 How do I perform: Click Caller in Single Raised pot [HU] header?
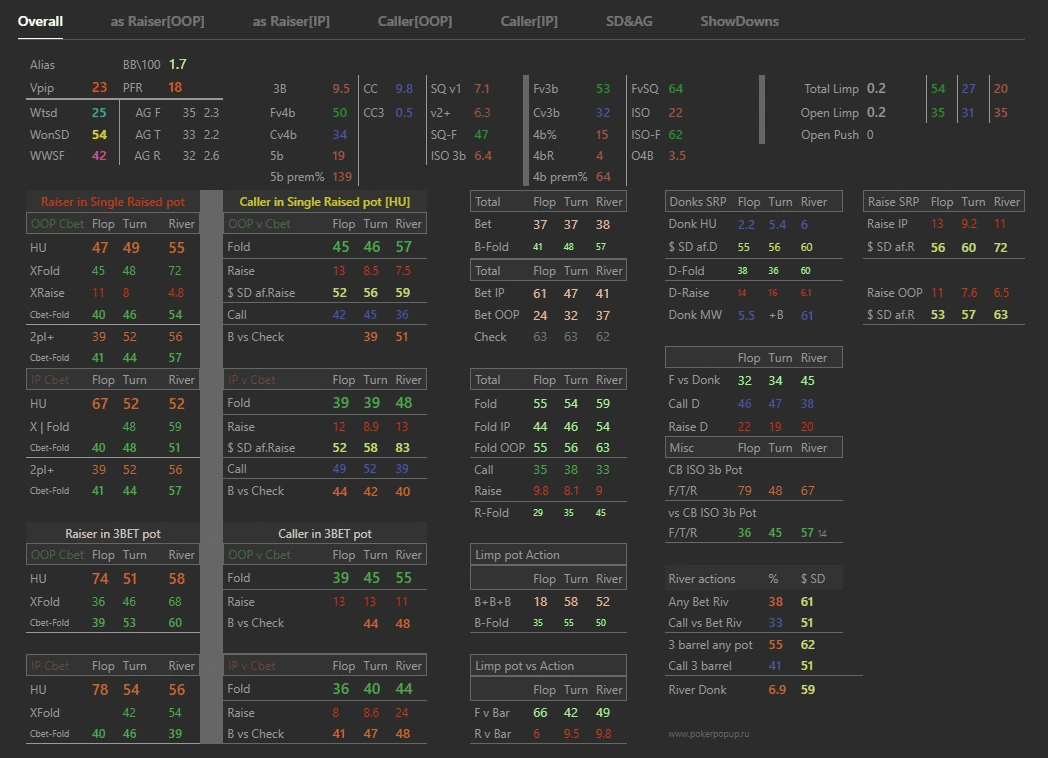click(x=325, y=201)
